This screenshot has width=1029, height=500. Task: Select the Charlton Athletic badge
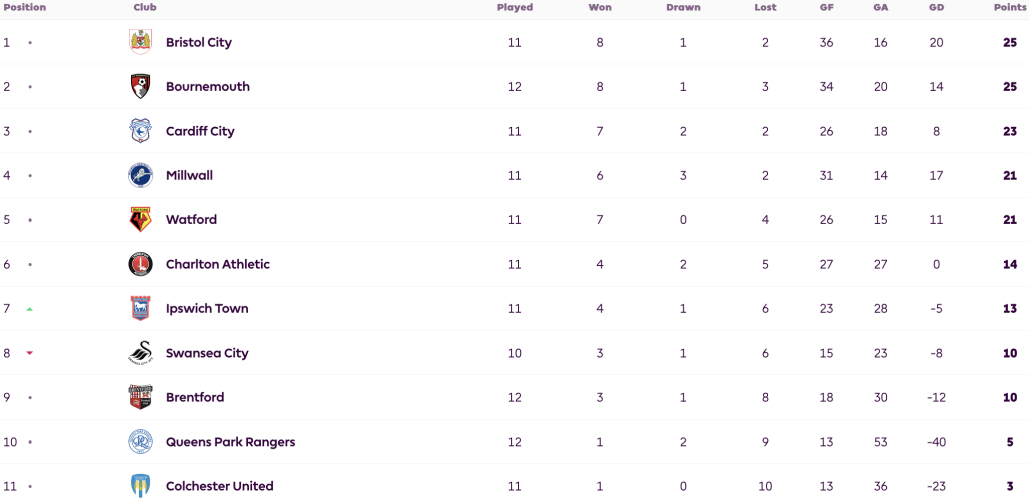tap(140, 264)
